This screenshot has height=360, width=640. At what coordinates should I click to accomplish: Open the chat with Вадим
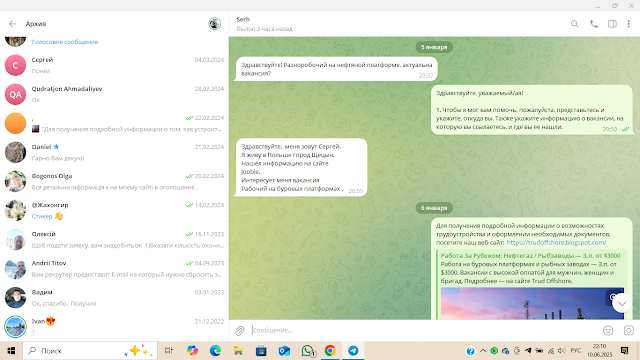(x=114, y=298)
